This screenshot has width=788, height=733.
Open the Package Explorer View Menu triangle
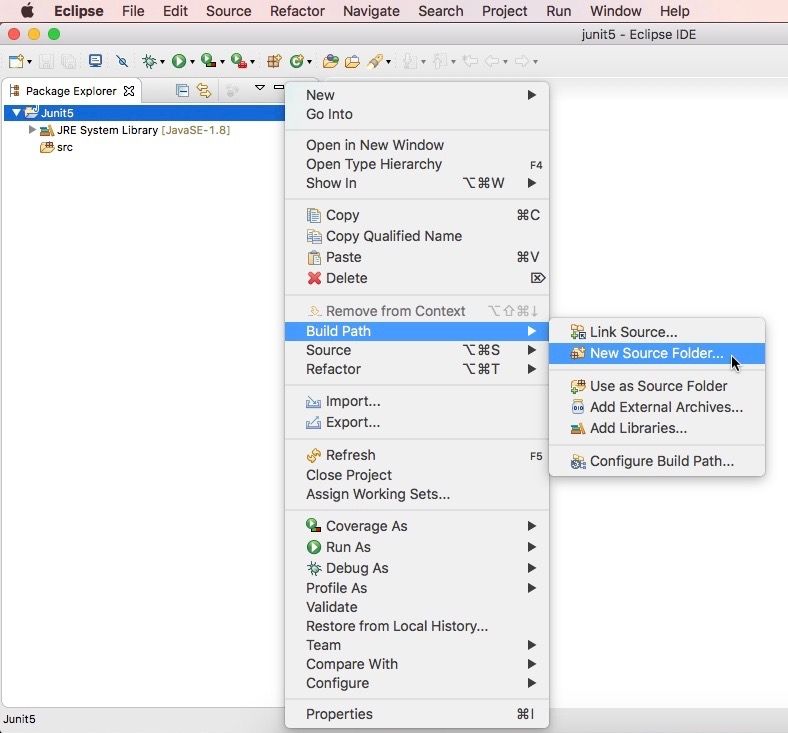coord(260,88)
